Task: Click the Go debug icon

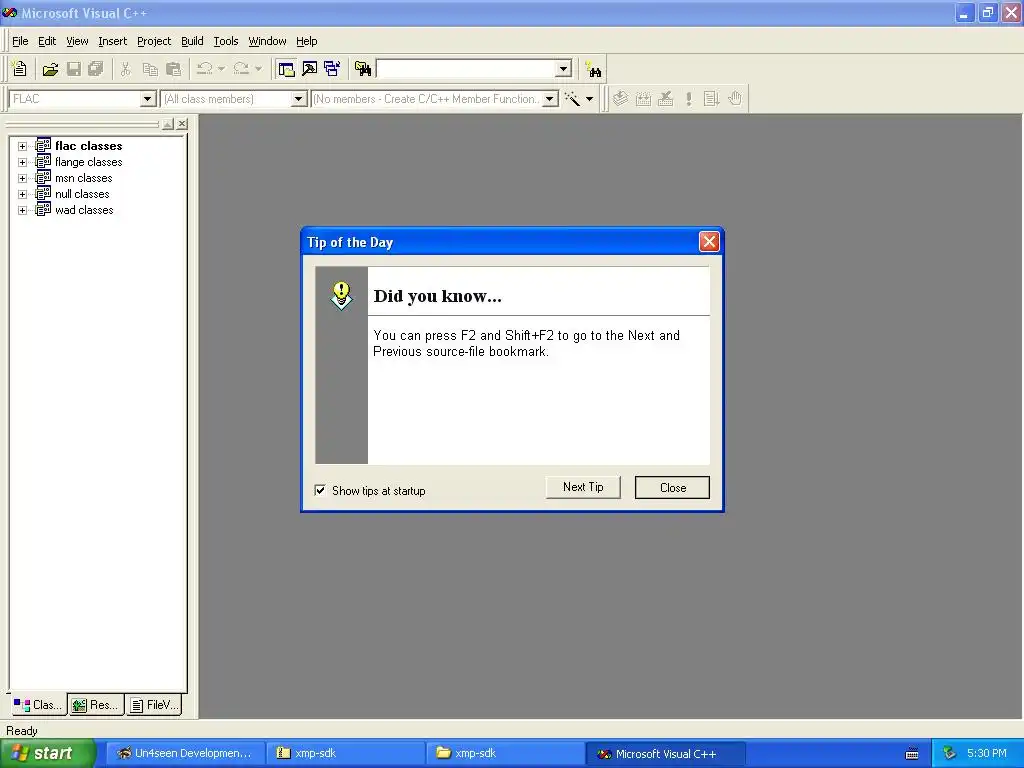Action: click(x=711, y=99)
